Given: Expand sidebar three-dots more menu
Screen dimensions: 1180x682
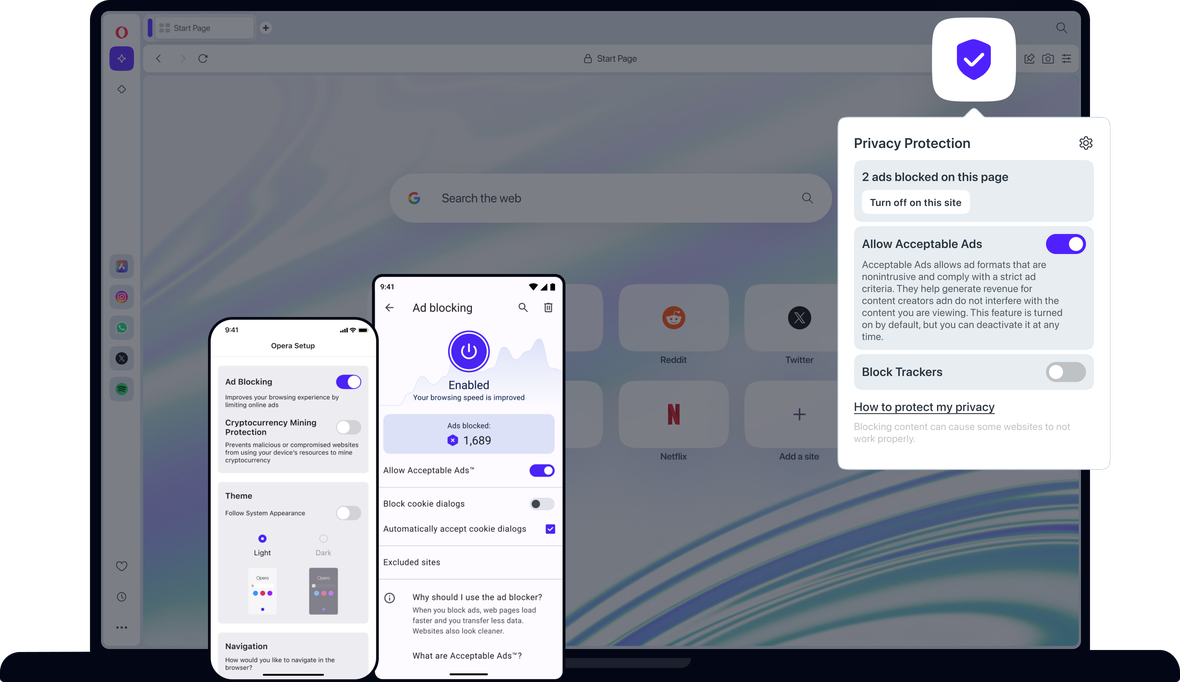Looking at the screenshot, I should (122, 627).
